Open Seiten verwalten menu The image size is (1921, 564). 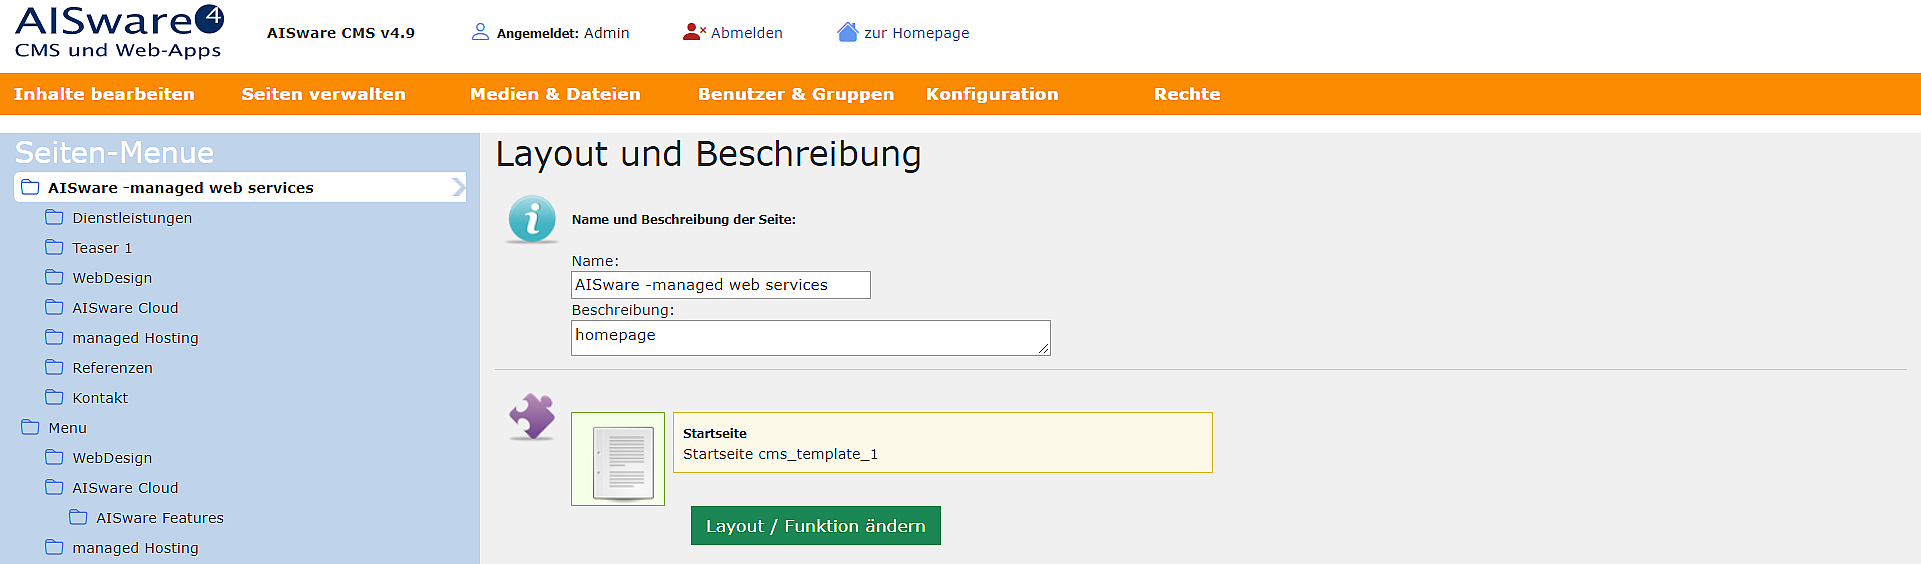pos(323,94)
